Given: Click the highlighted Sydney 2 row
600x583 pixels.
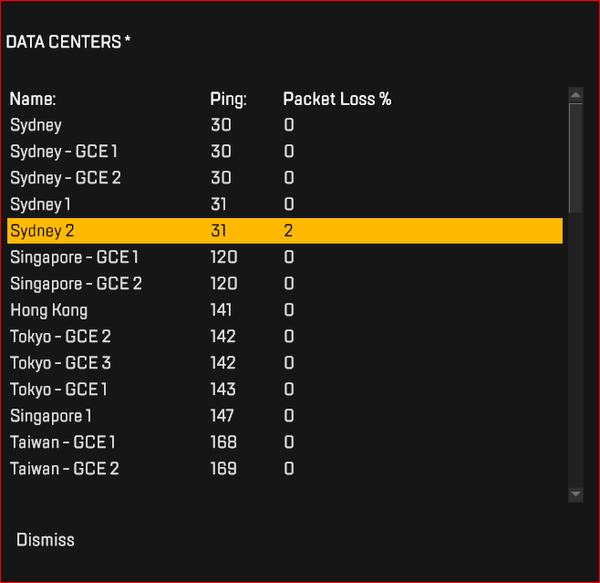Looking at the screenshot, I should click(x=284, y=231).
